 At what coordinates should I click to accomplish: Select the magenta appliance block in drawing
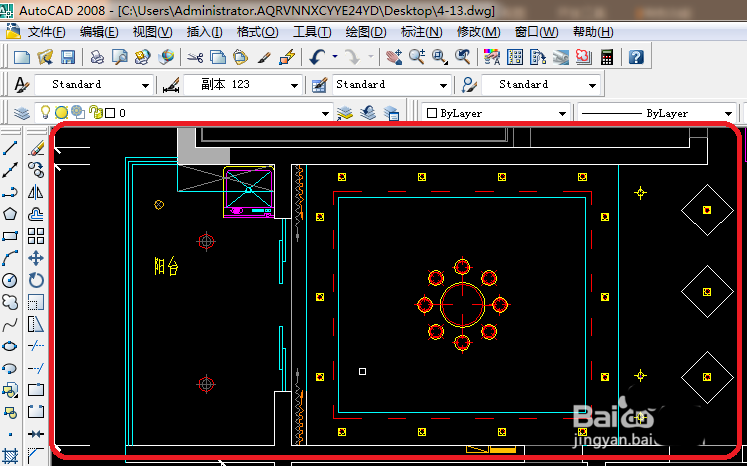tap(249, 192)
